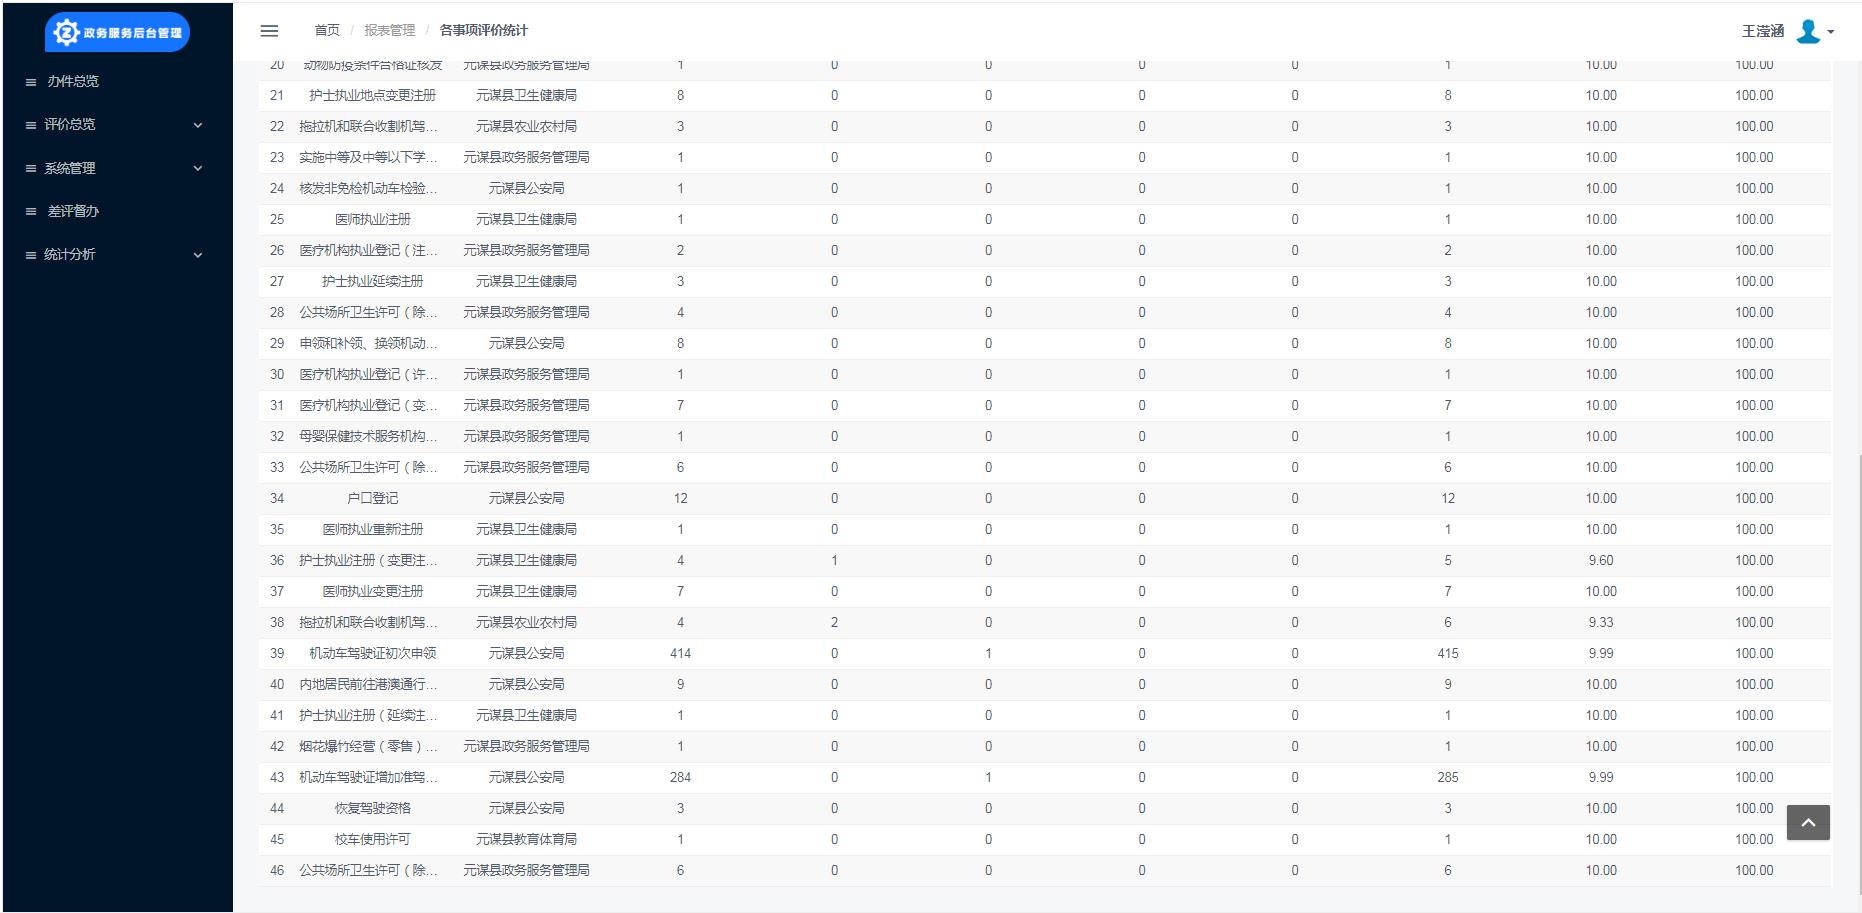
Task: Click the value 414 in row 39
Action: pos(681,654)
